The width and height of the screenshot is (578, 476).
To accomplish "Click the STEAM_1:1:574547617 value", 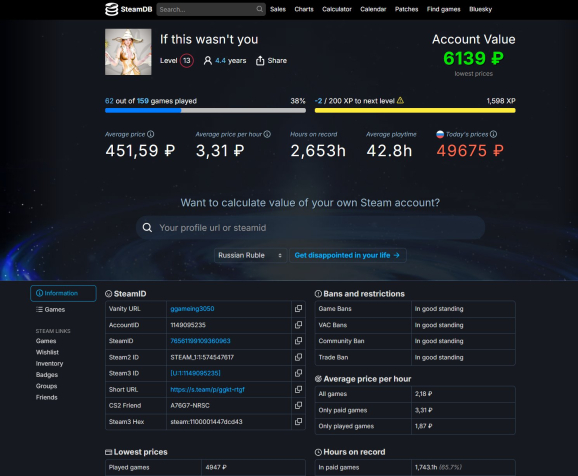I will tap(202, 357).
